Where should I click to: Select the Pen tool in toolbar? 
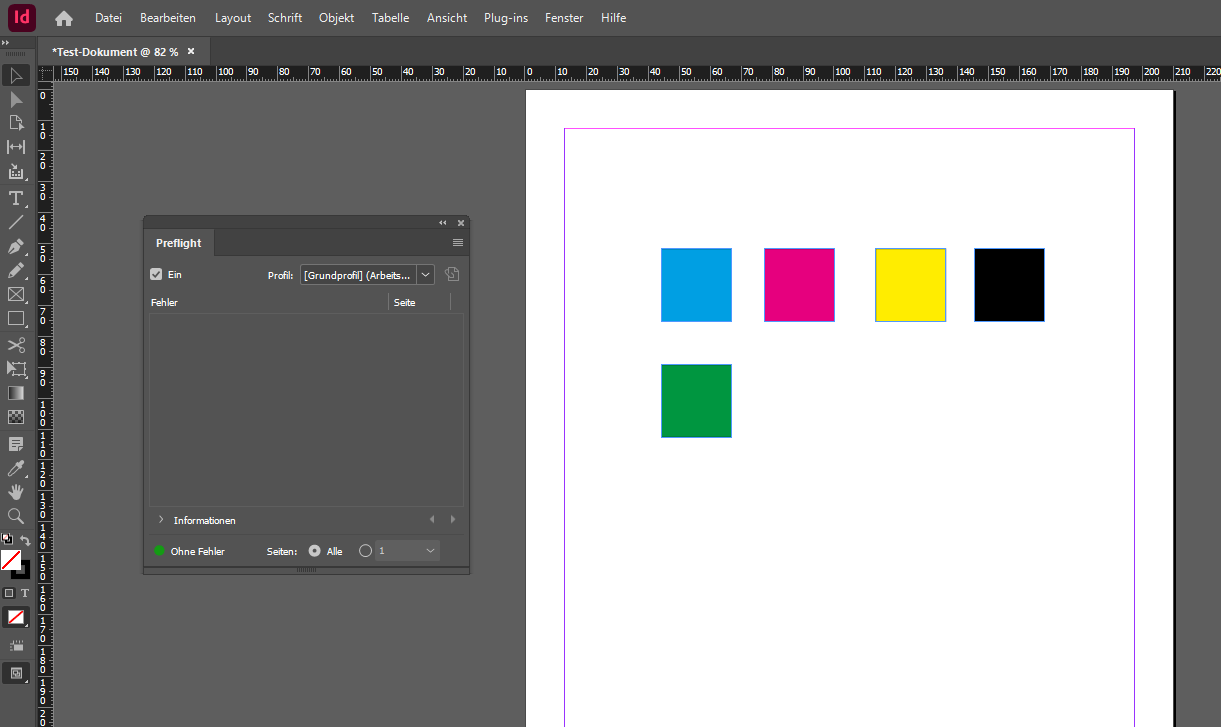[x=15, y=247]
